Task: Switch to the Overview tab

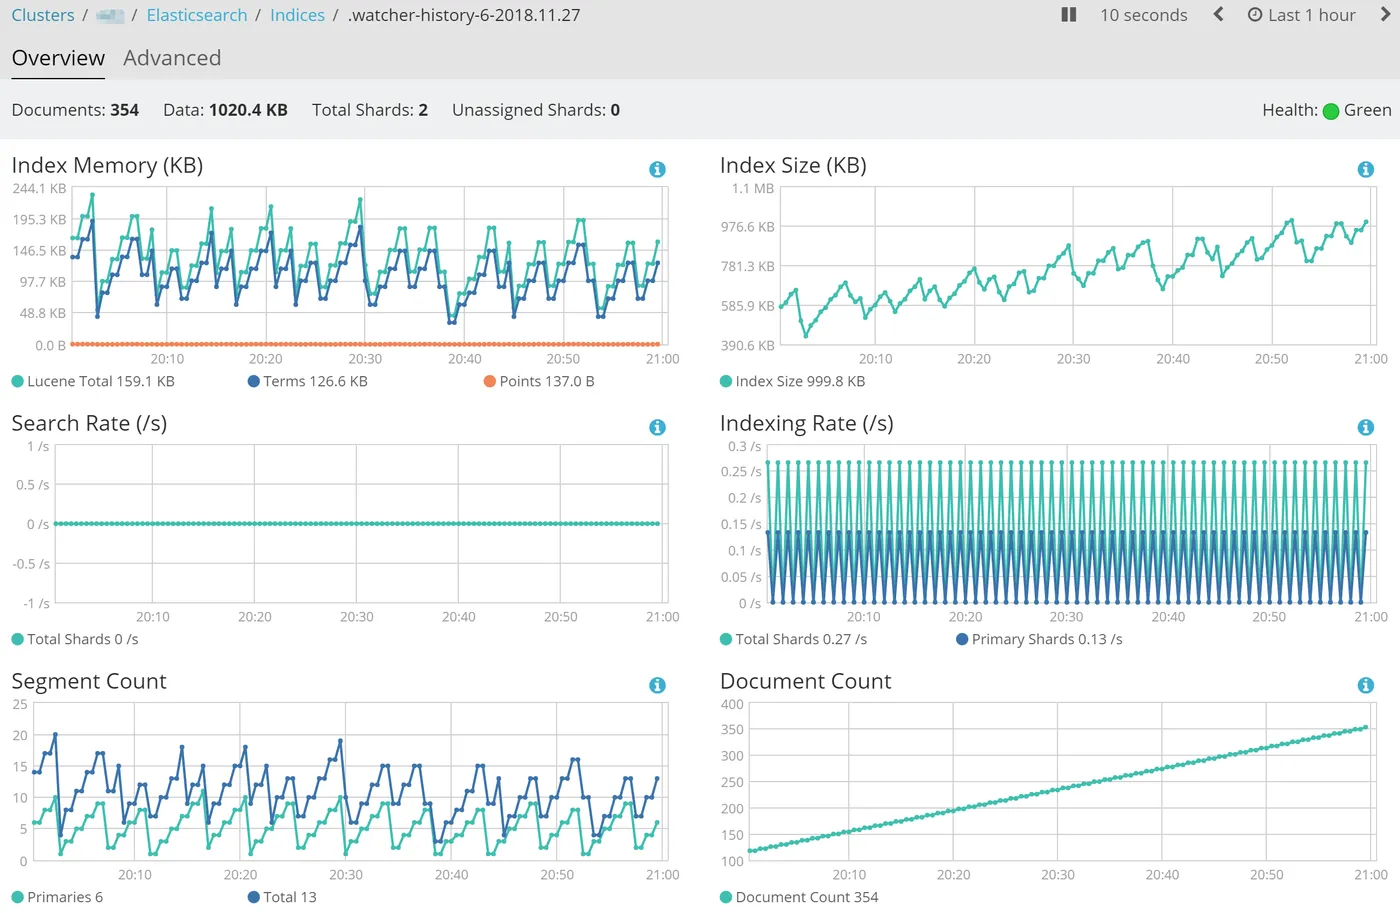Action: [58, 58]
